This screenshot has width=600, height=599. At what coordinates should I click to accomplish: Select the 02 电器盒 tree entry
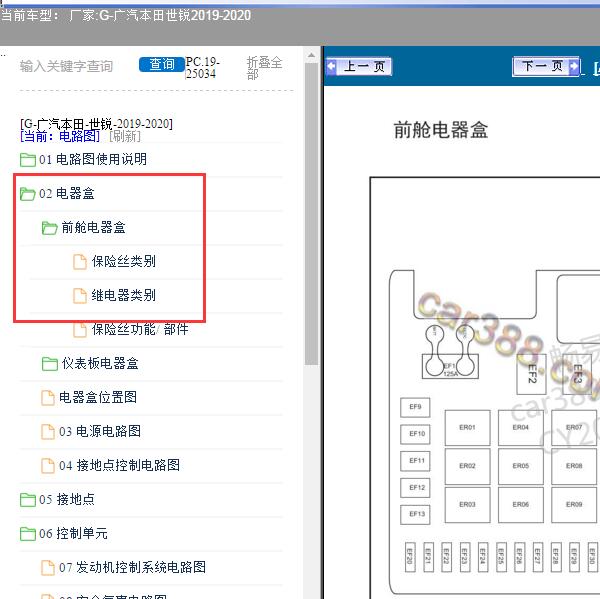click(x=67, y=193)
